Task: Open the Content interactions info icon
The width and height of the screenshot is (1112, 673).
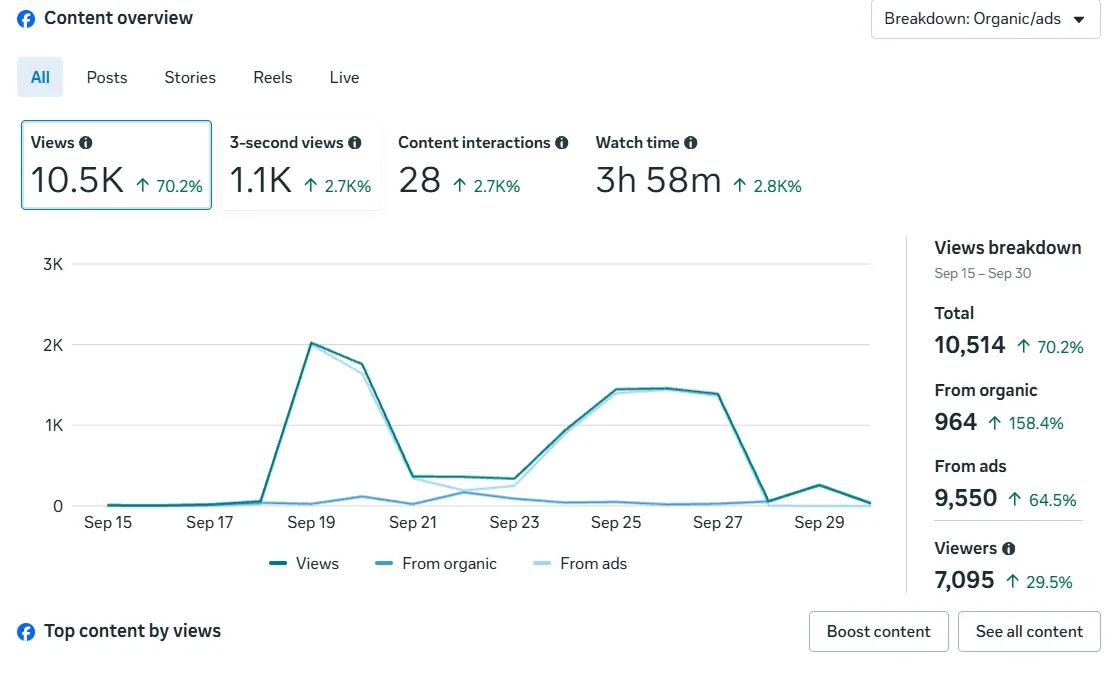Action: tap(562, 143)
